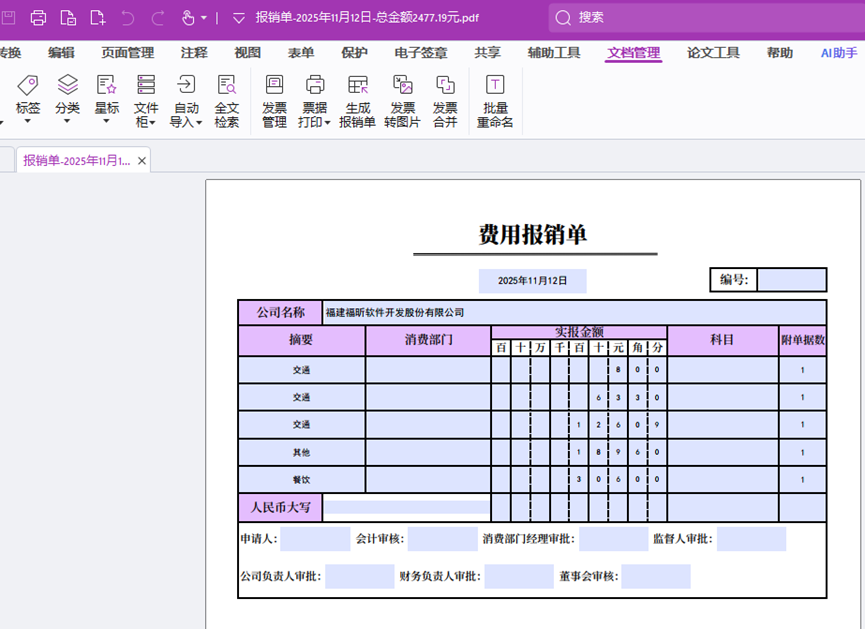Switch to the 页面管理 ribbon tab
This screenshot has height=629, width=865.
click(127, 53)
